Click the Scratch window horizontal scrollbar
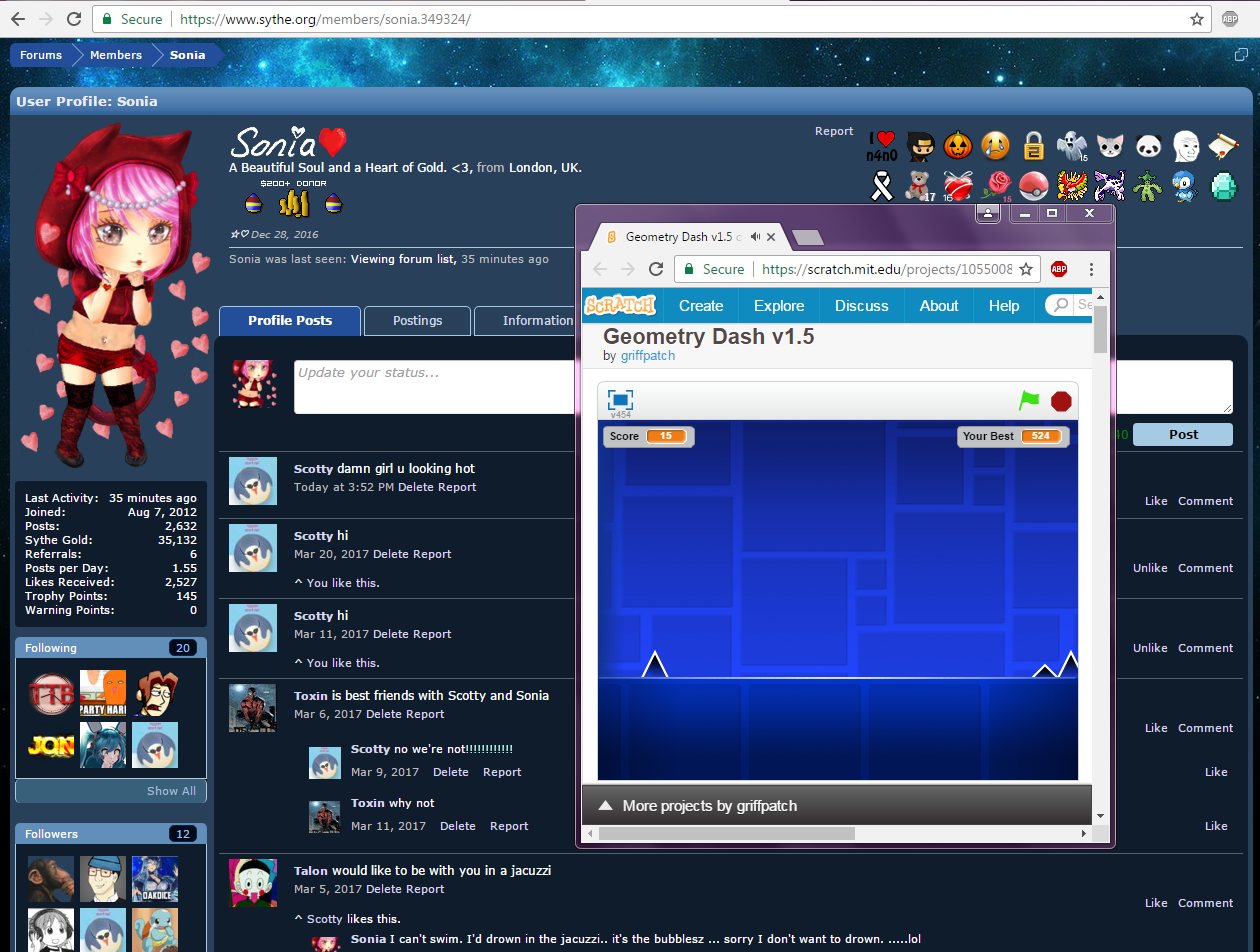 [727, 833]
